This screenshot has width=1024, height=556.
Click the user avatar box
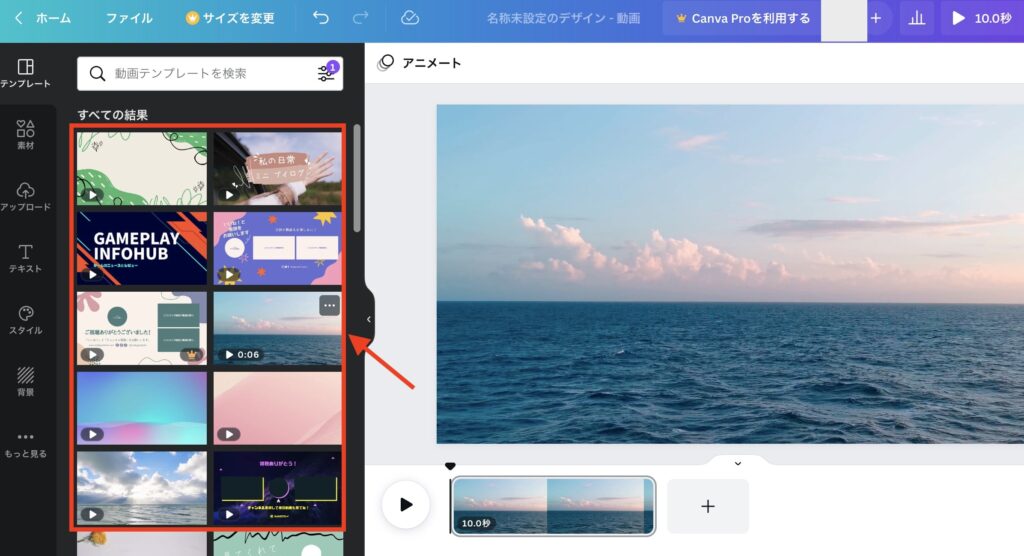[x=844, y=20]
